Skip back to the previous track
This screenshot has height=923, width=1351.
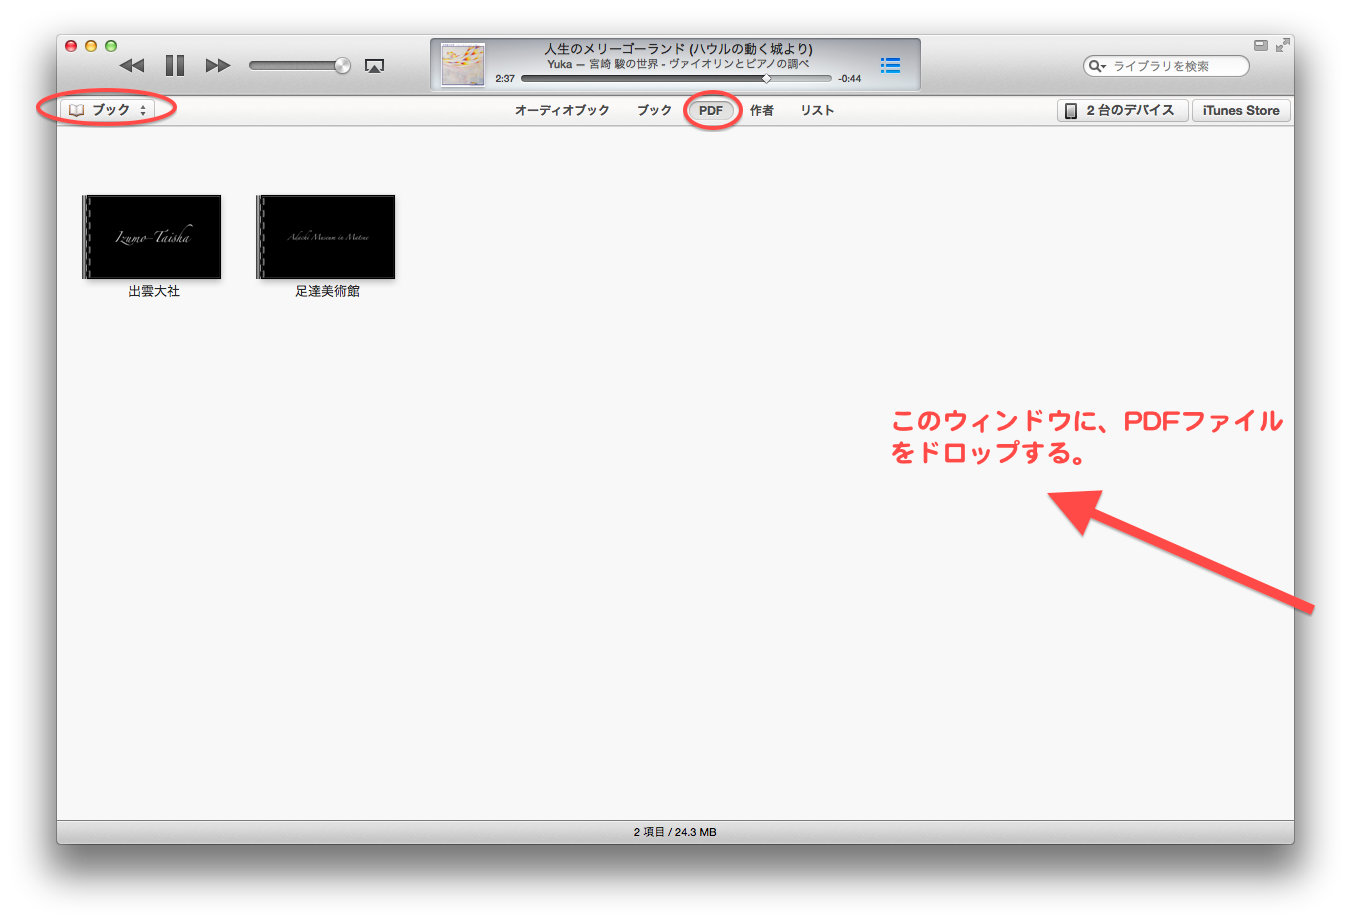[132, 66]
